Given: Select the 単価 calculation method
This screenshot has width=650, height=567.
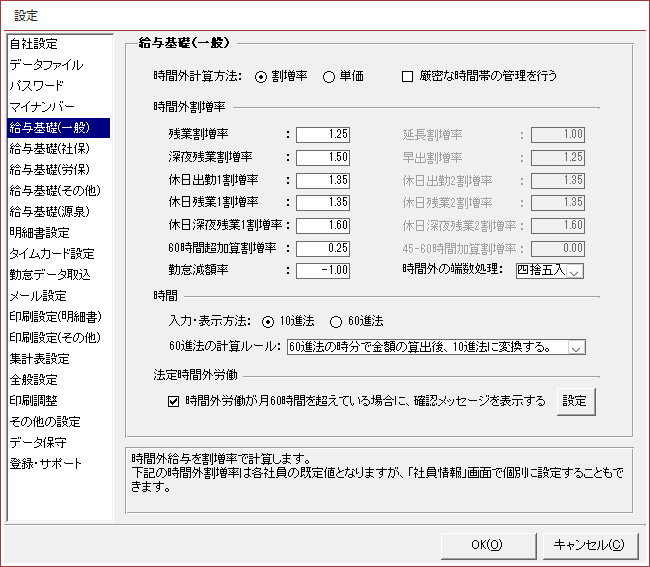Looking at the screenshot, I should point(329,76).
